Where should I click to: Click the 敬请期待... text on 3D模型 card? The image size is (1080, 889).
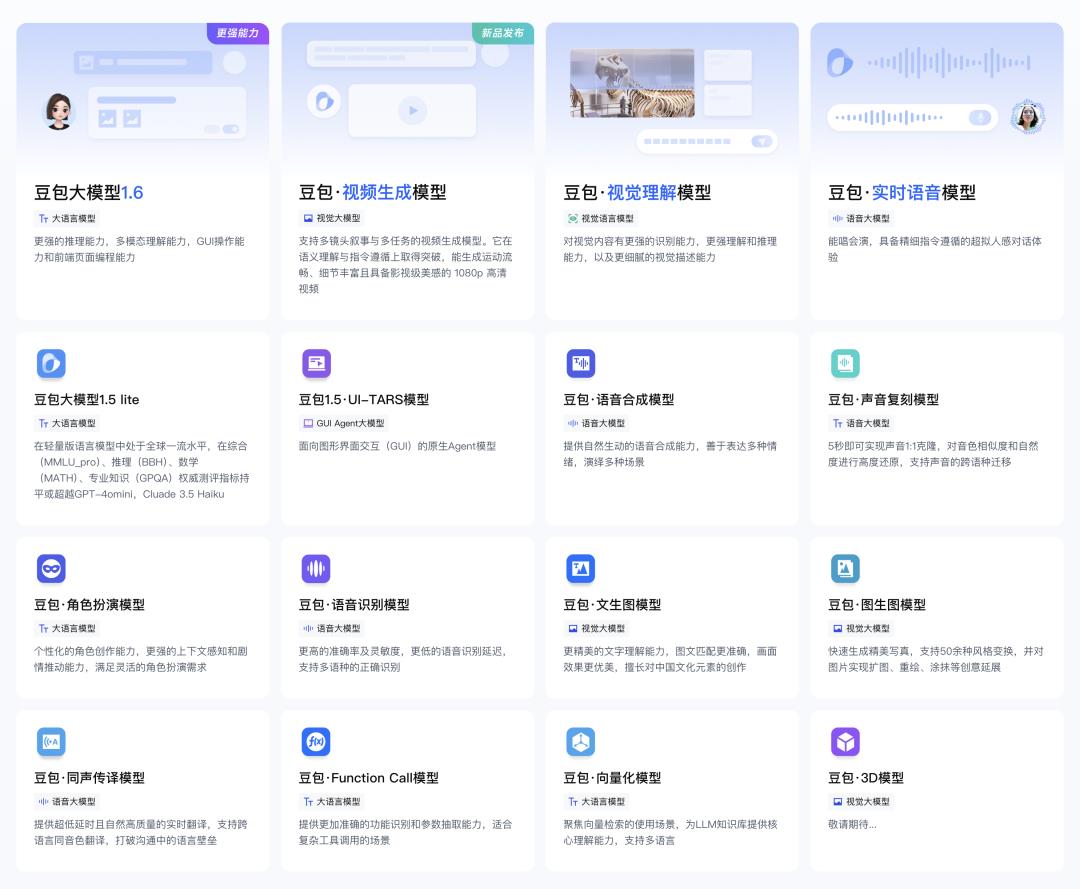[x=852, y=824]
